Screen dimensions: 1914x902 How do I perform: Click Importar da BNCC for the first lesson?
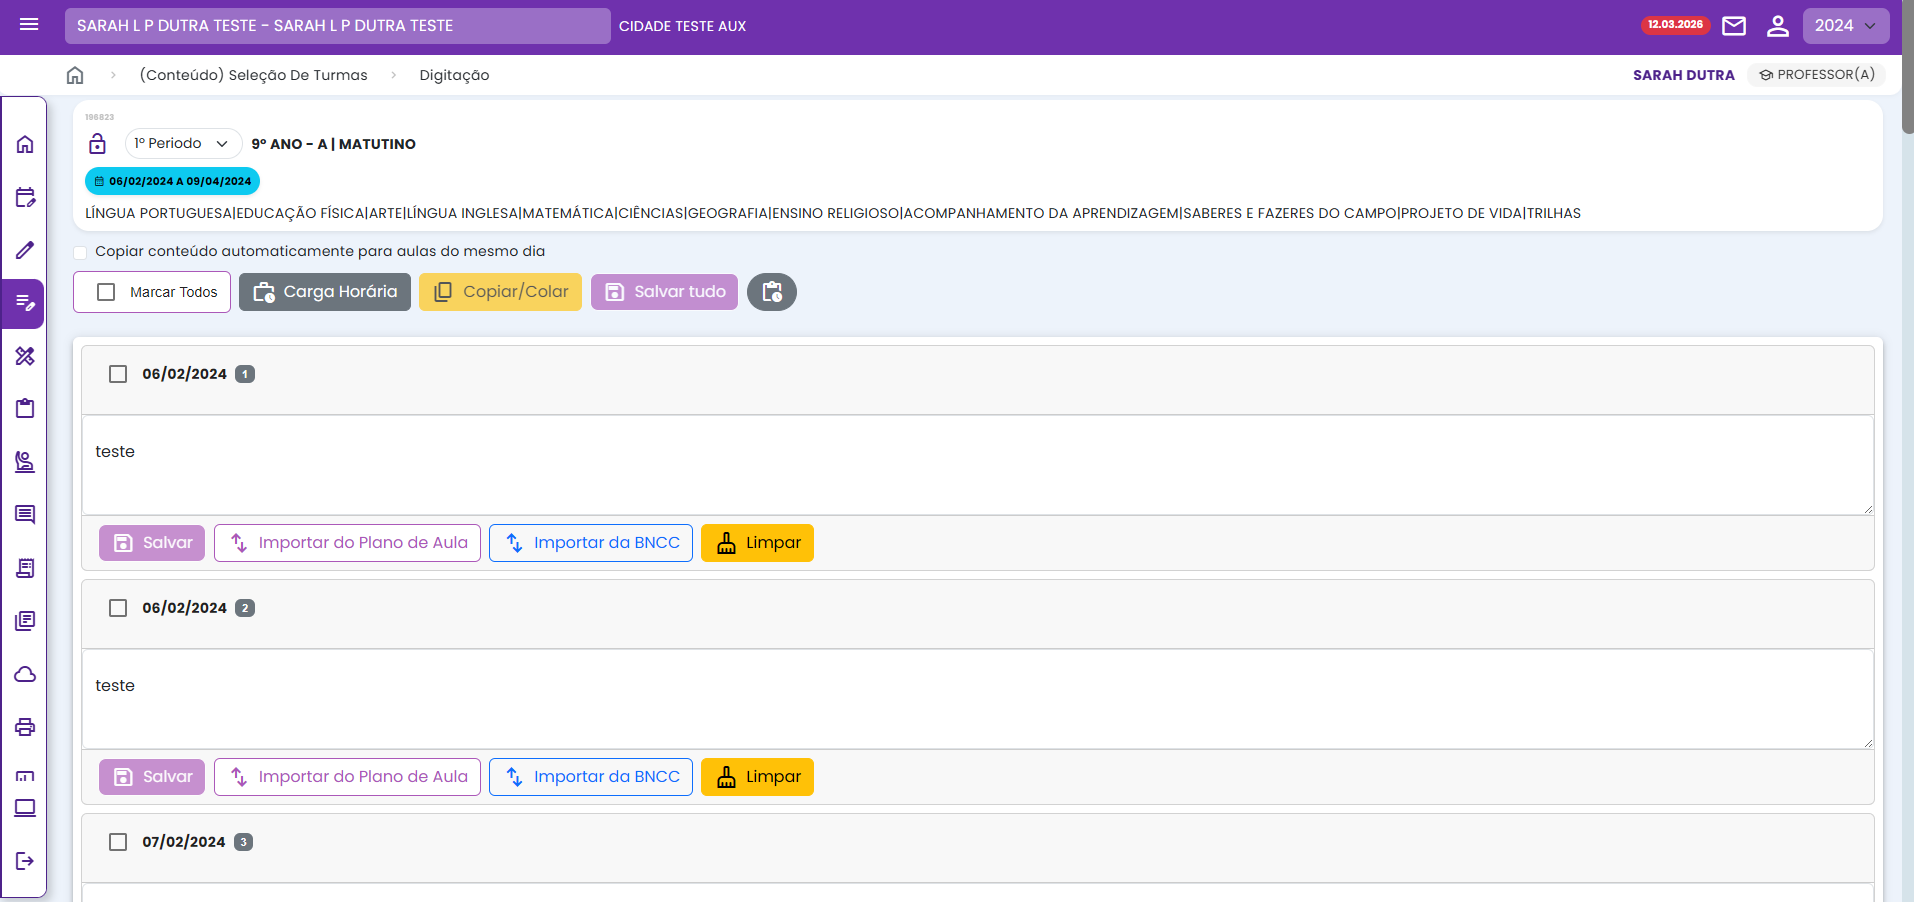pyautogui.click(x=590, y=543)
